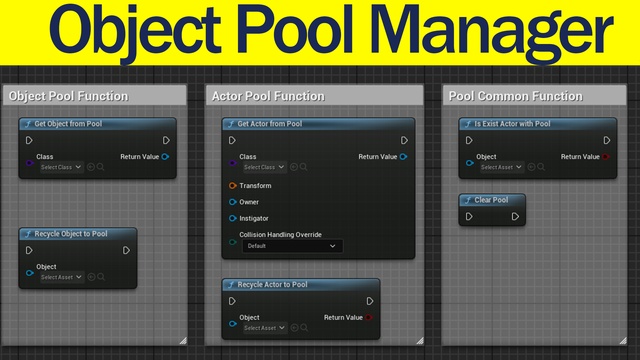Click the Clear Pool node title
Viewport: 640px width, 360px height.
tap(492, 200)
